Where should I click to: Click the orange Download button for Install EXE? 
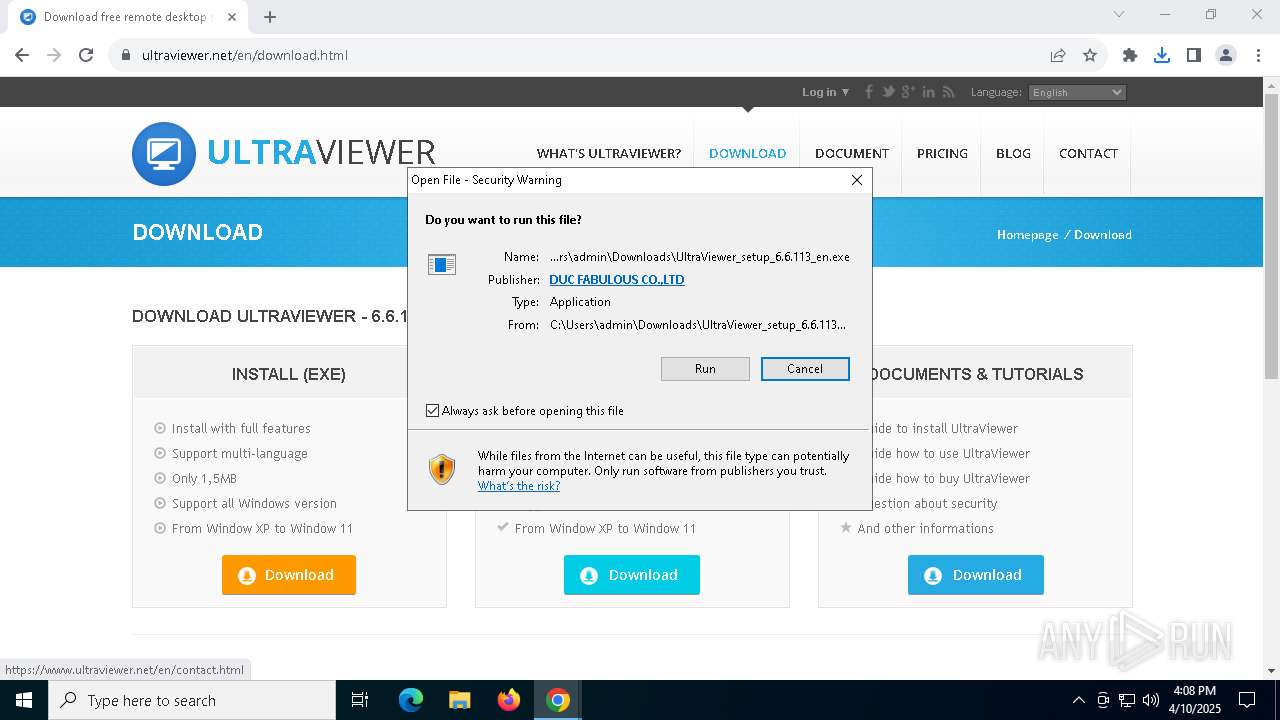(x=289, y=575)
